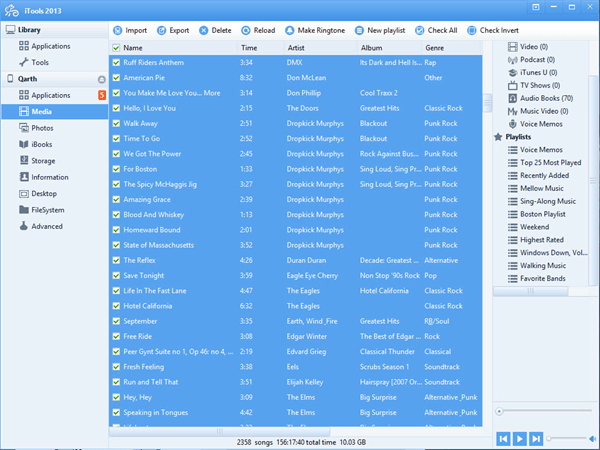Open the Favorite Bands playlist
This screenshot has width=600, height=450.
click(x=537, y=279)
